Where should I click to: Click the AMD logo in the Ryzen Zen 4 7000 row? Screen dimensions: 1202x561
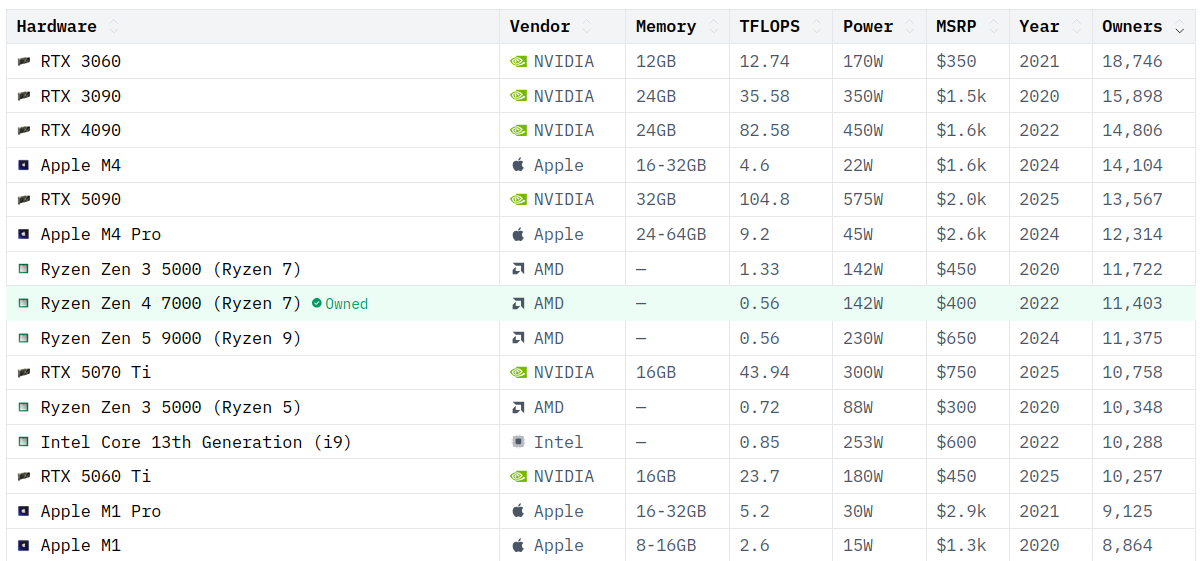518,304
